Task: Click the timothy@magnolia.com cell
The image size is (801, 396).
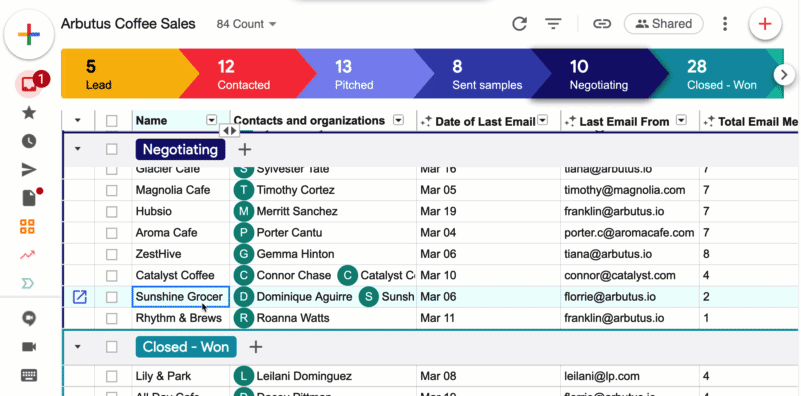Action: (630, 190)
